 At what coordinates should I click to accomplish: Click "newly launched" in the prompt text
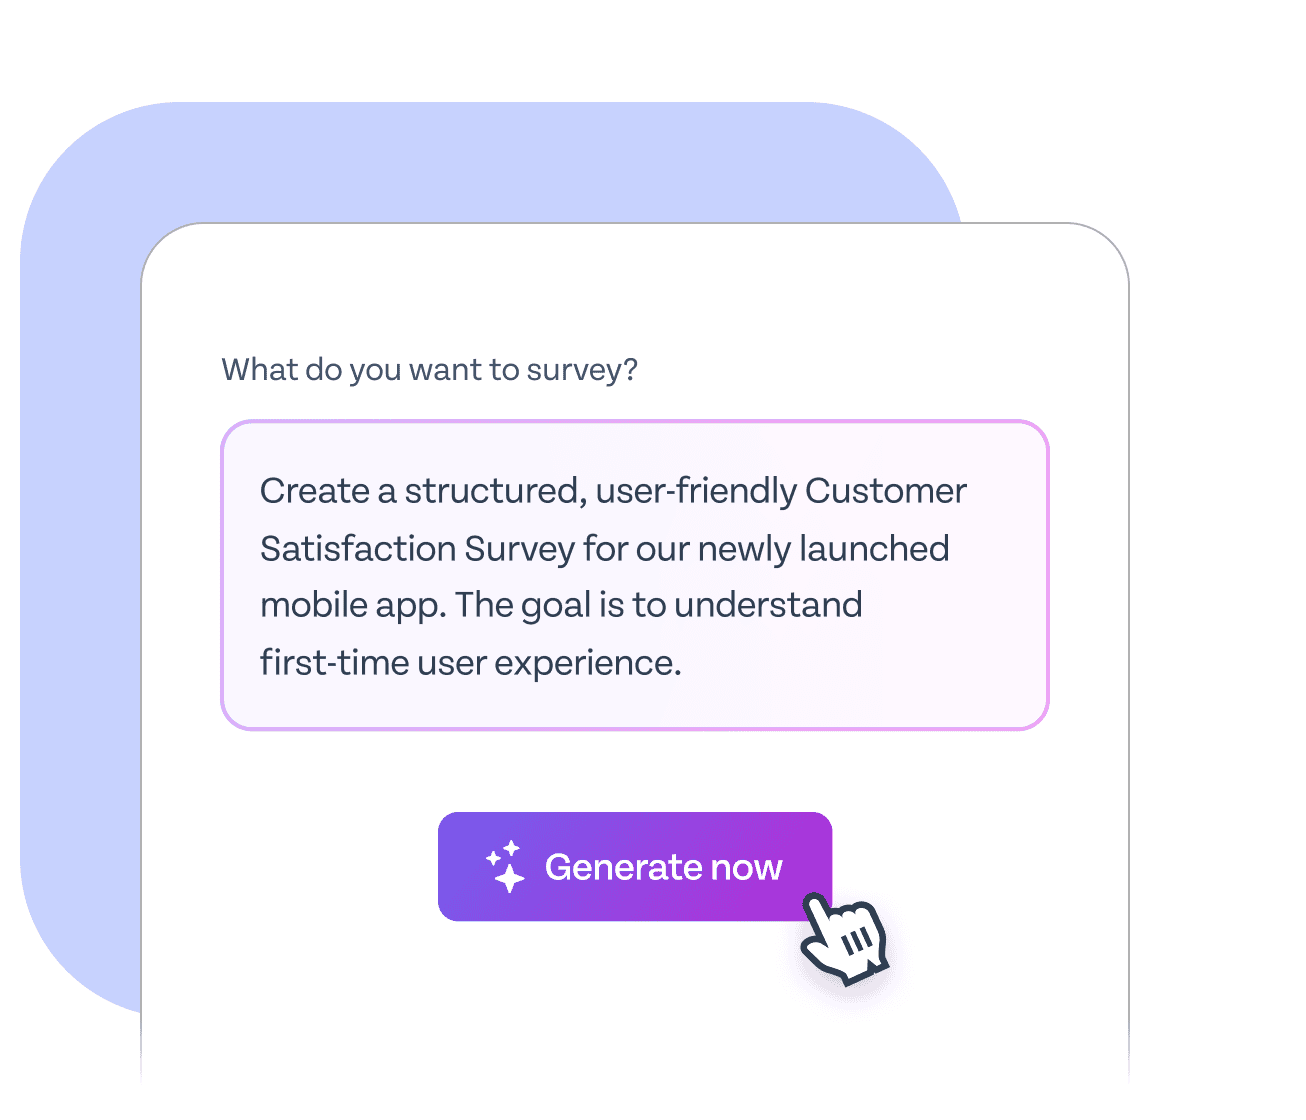[823, 549]
